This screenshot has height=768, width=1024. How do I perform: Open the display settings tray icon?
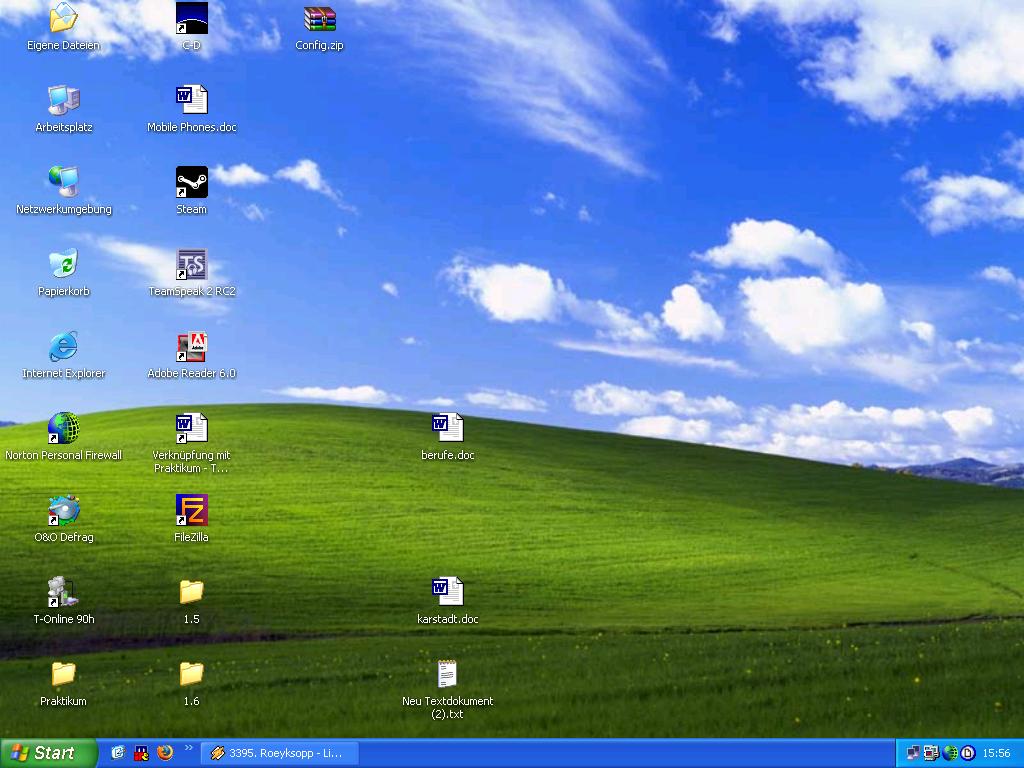931,753
